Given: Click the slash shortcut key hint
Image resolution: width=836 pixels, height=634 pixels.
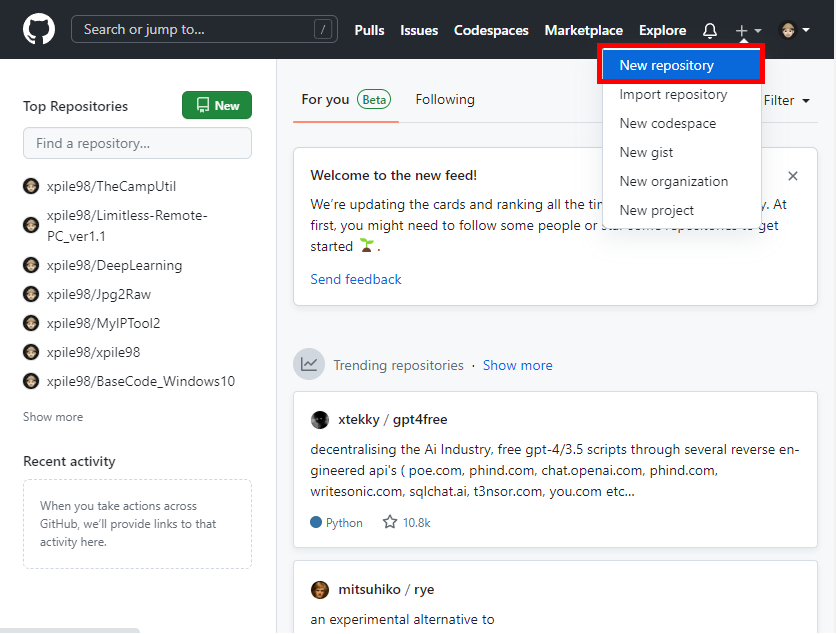Looking at the screenshot, I should tap(323, 29).
